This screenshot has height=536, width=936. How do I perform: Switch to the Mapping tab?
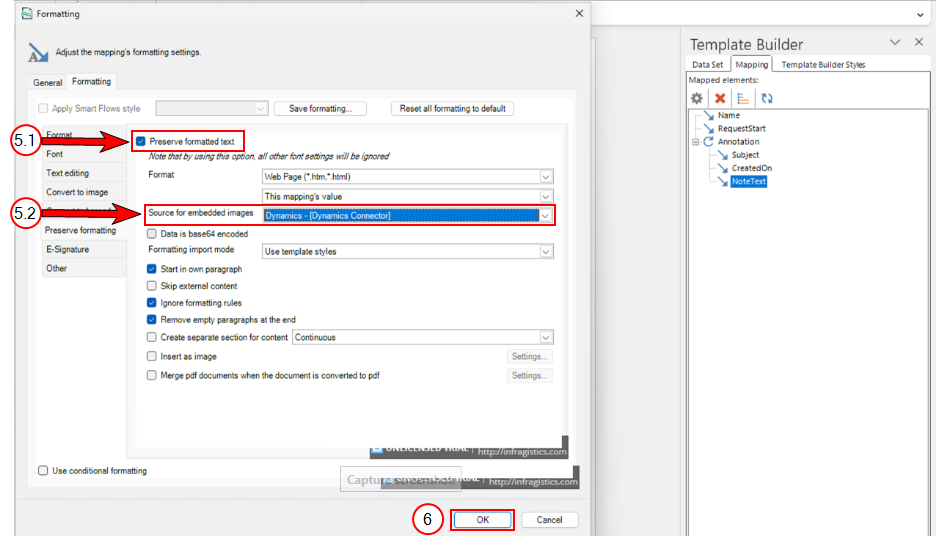pos(752,64)
